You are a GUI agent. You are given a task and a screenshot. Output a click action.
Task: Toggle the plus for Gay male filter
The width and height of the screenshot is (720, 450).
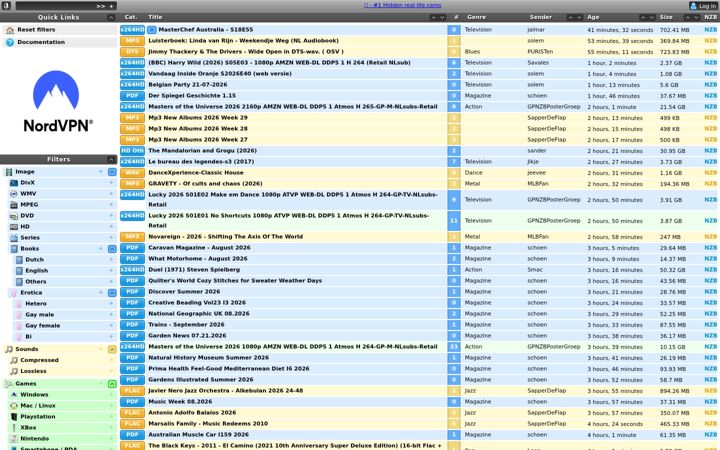point(111,315)
